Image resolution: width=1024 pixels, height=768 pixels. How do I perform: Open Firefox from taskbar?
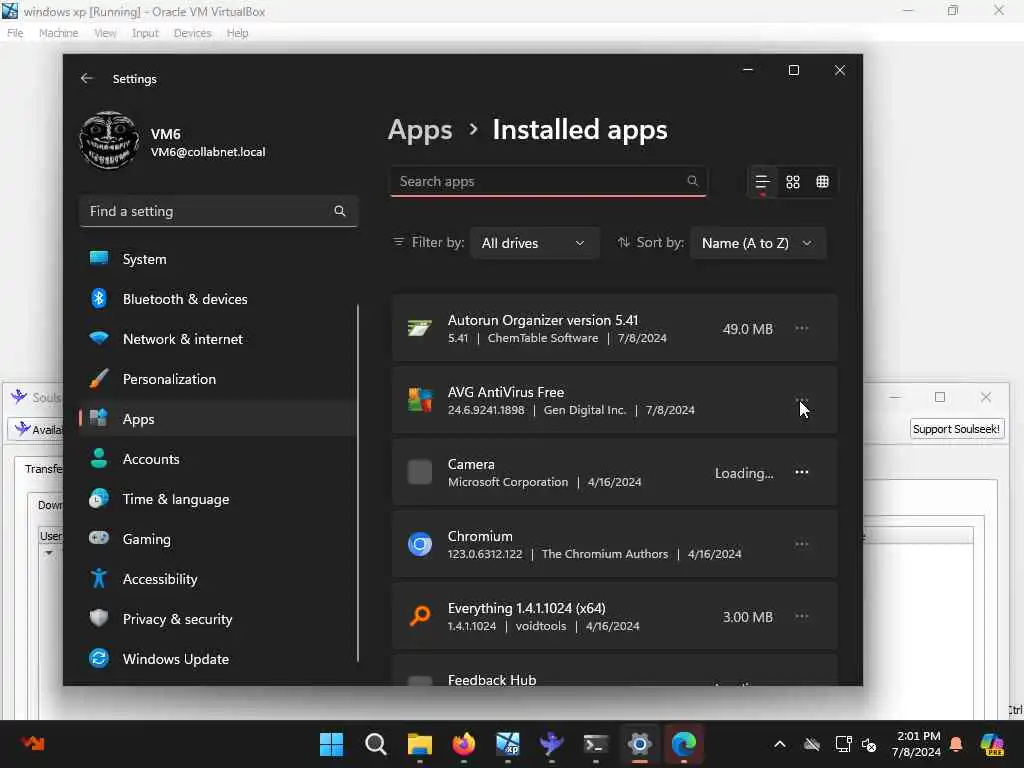[464, 744]
